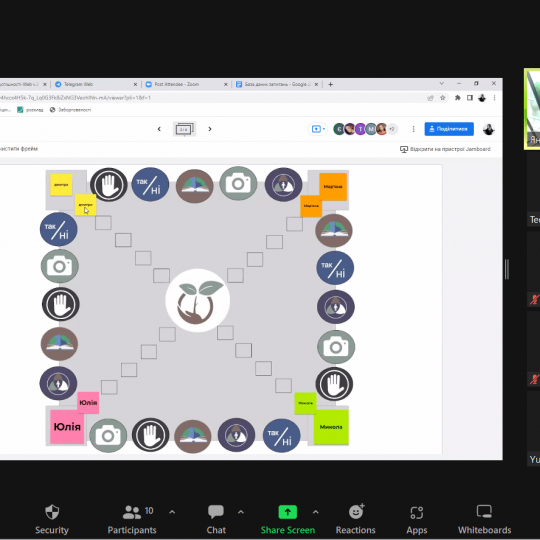Expand the Chat options caret
Screen dimensions: 540x540
coord(241,512)
